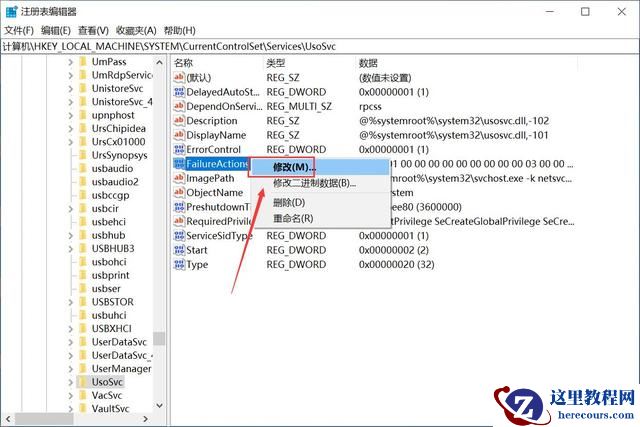Select the Start value name

197,250
